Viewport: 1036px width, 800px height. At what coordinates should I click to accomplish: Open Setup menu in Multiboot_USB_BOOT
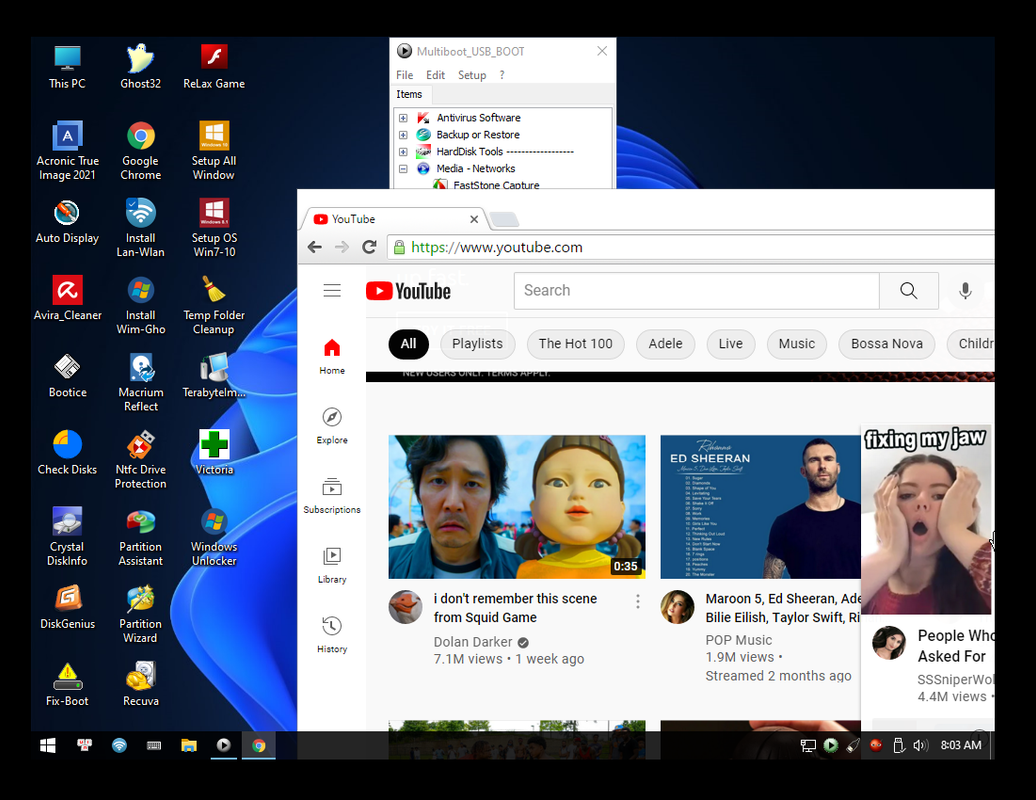pyautogui.click(x=472, y=75)
